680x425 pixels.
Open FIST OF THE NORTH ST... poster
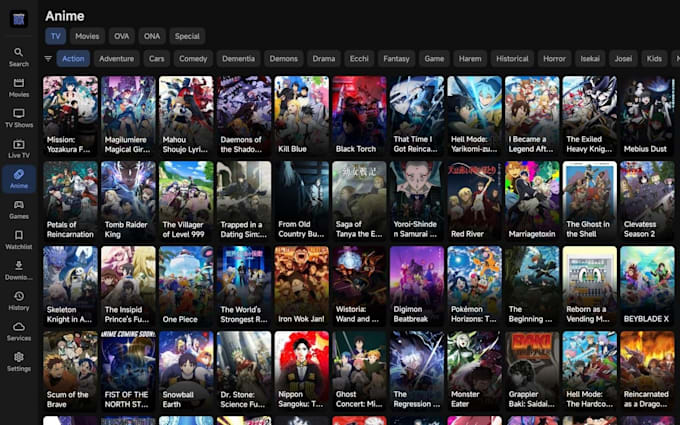coord(128,371)
